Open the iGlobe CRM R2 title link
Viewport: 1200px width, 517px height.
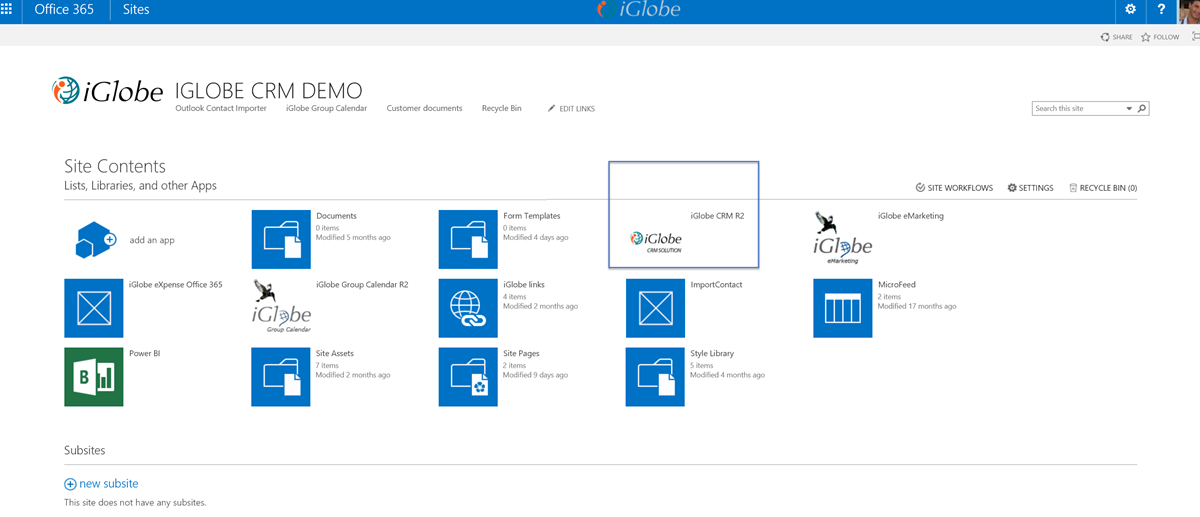[x=717, y=216]
